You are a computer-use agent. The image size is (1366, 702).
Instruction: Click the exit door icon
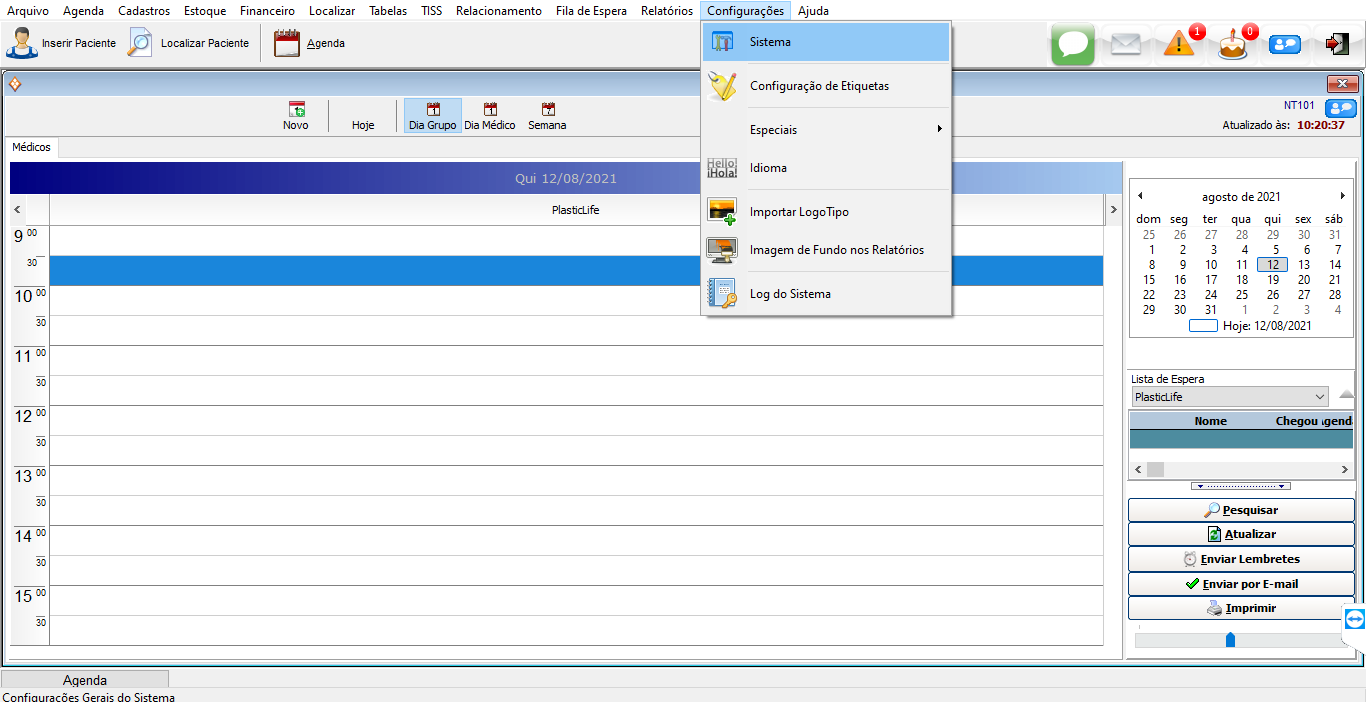[1336, 44]
